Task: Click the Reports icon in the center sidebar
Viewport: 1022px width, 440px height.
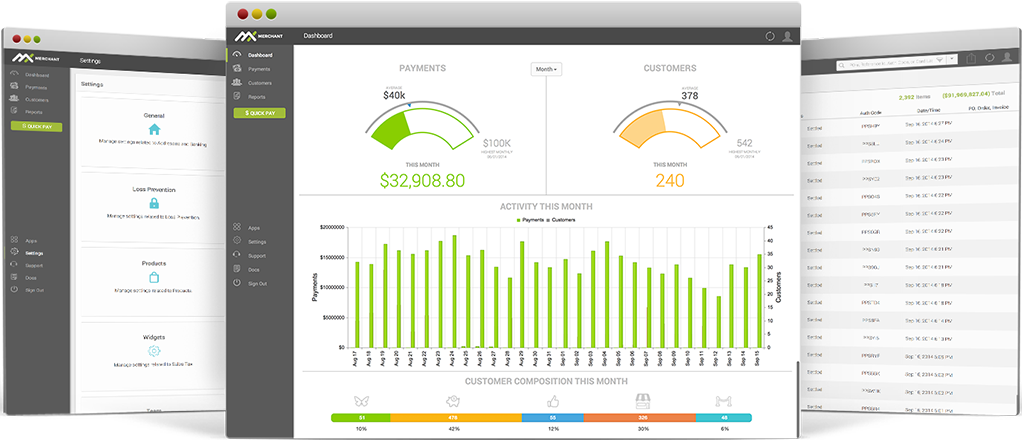Action: click(x=237, y=96)
